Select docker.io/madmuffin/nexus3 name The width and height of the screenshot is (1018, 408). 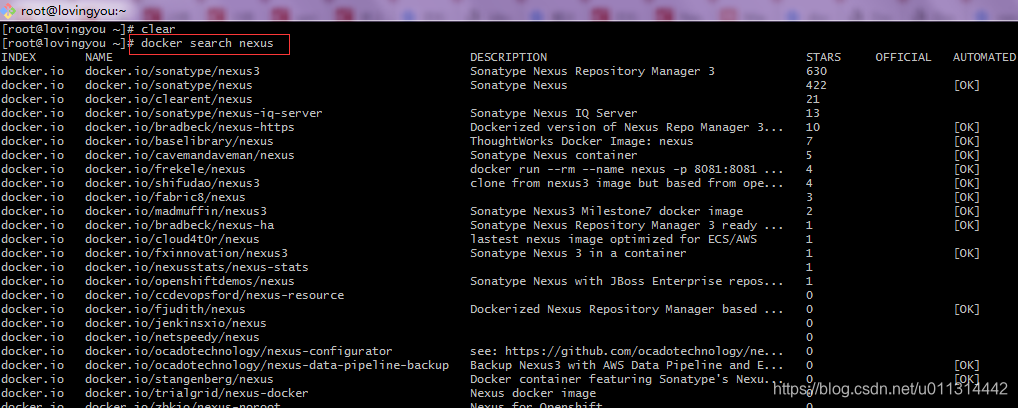[x=176, y=211]
